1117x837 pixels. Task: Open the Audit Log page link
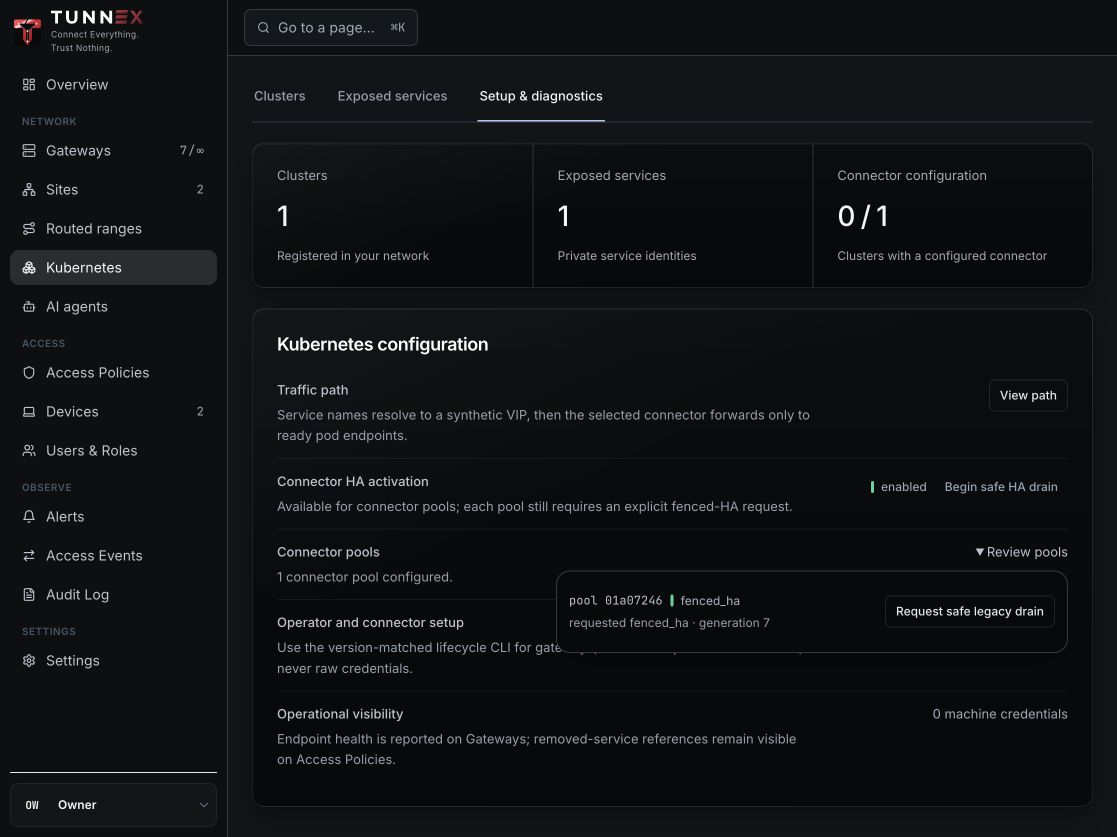(113, 595)
